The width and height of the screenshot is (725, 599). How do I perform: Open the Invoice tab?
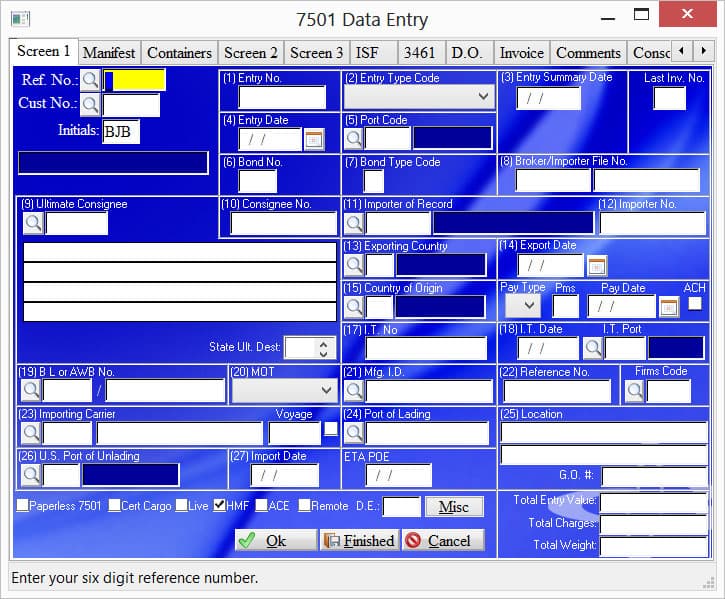click(521, 53)
